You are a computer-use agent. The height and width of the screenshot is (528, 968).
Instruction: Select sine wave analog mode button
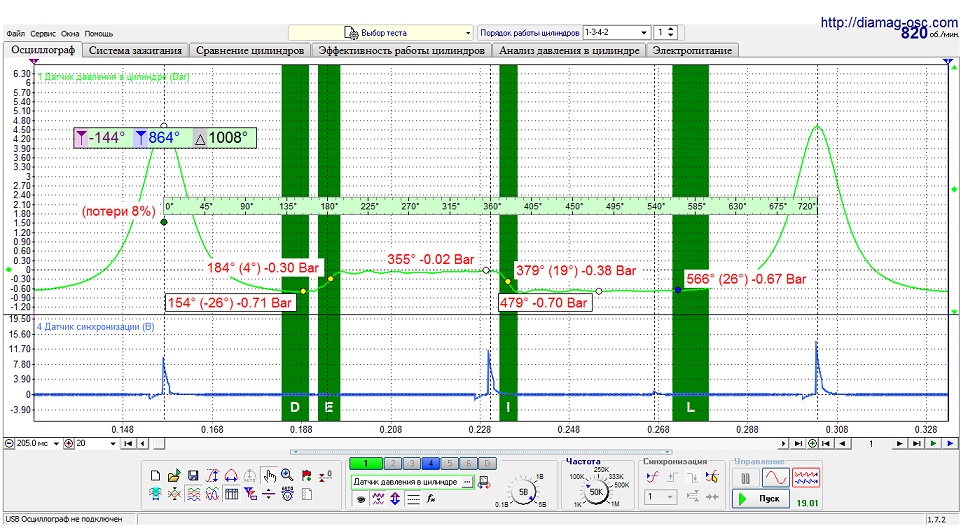coord(776,477)
